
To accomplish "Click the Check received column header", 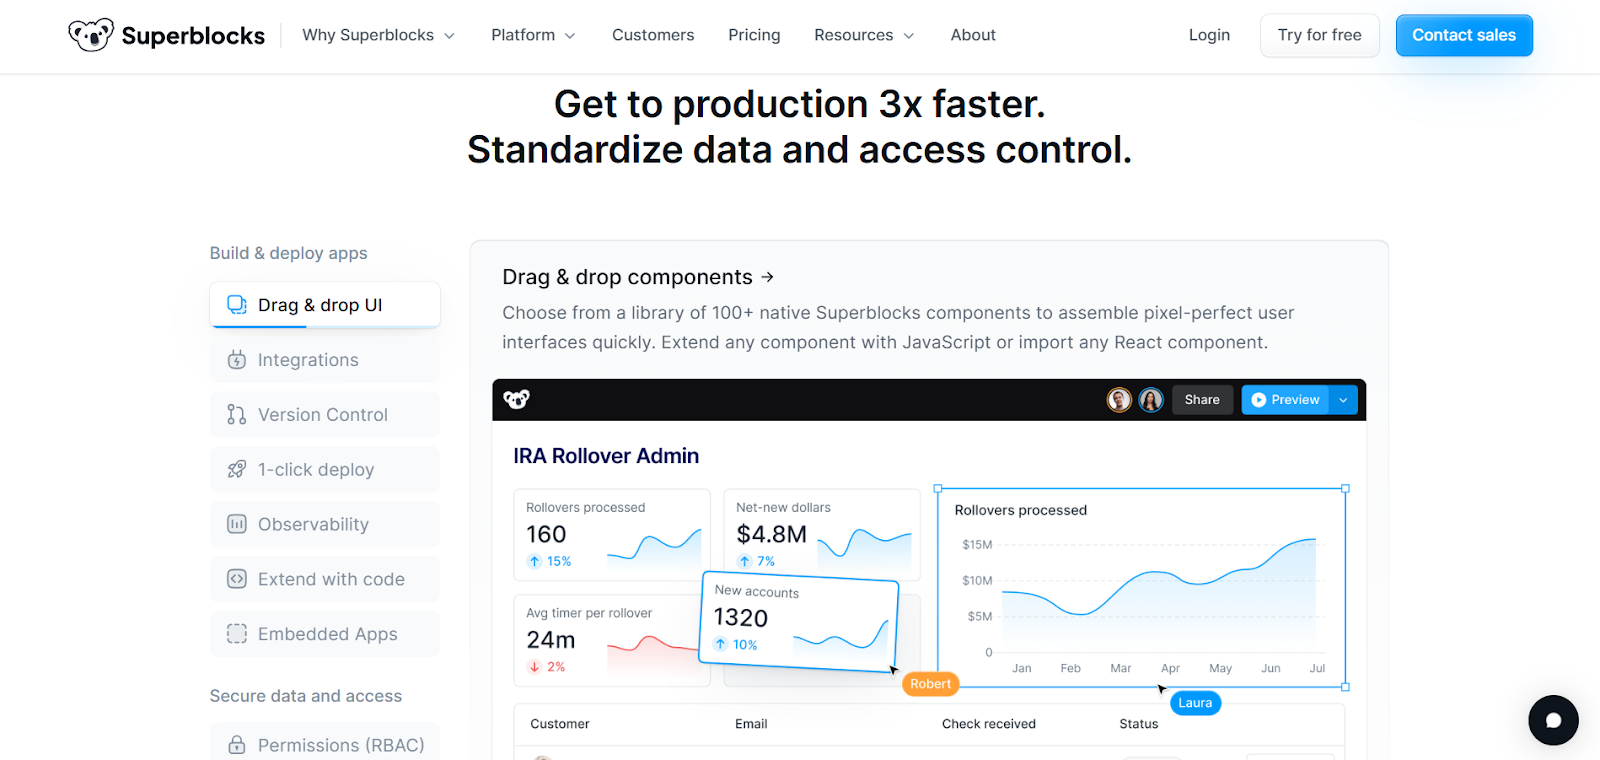I will point(989,724).
